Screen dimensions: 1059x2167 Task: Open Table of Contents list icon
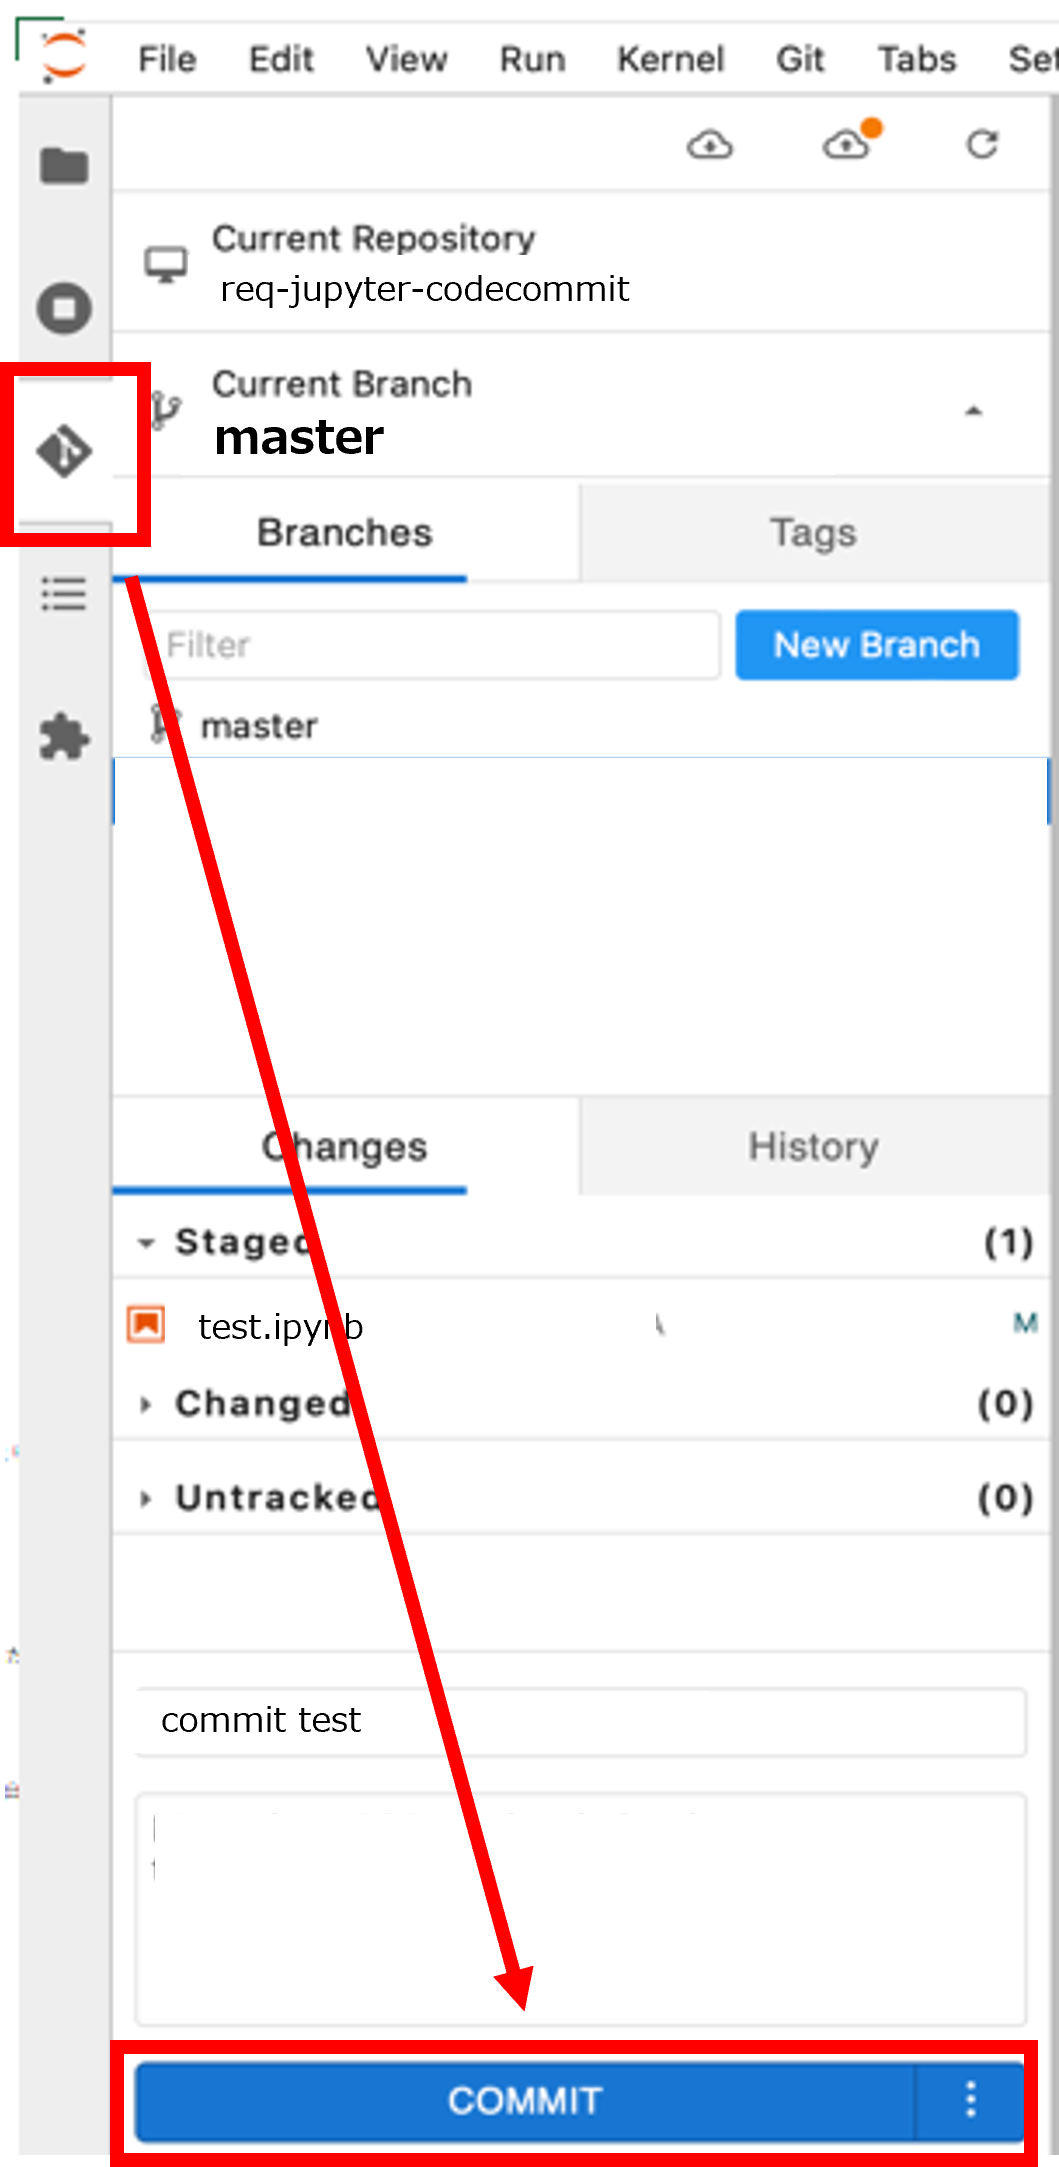pyautogui.click(x=64, y=594)
